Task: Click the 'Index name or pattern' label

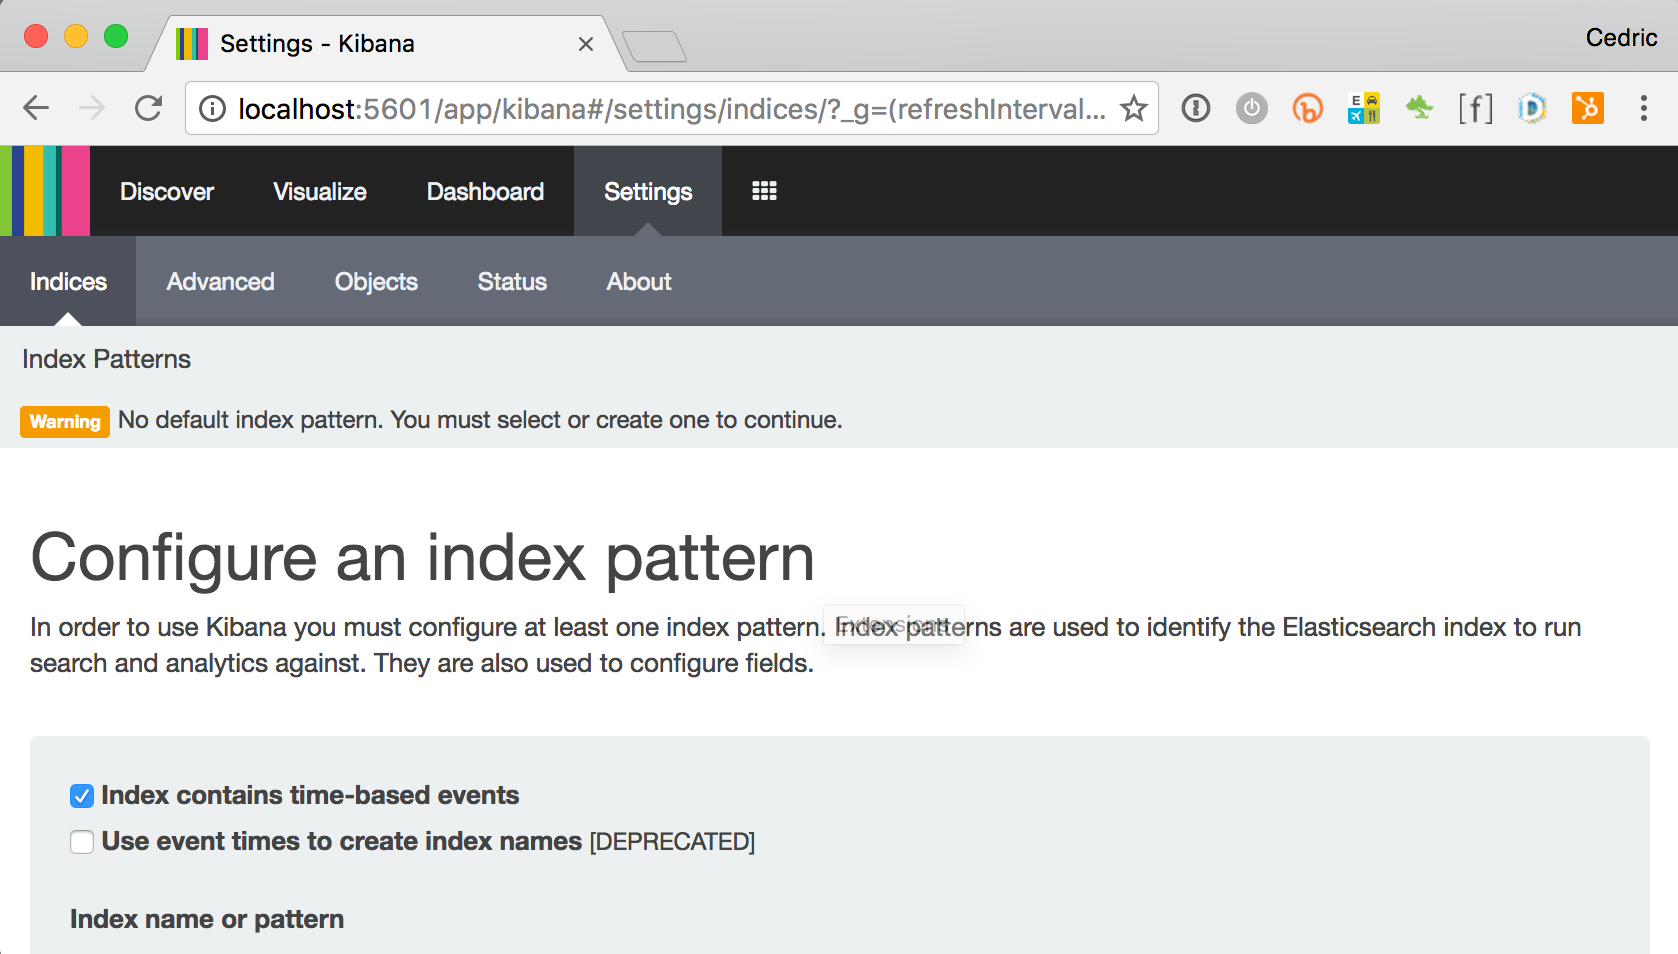Action: click(x=207, y=919)
